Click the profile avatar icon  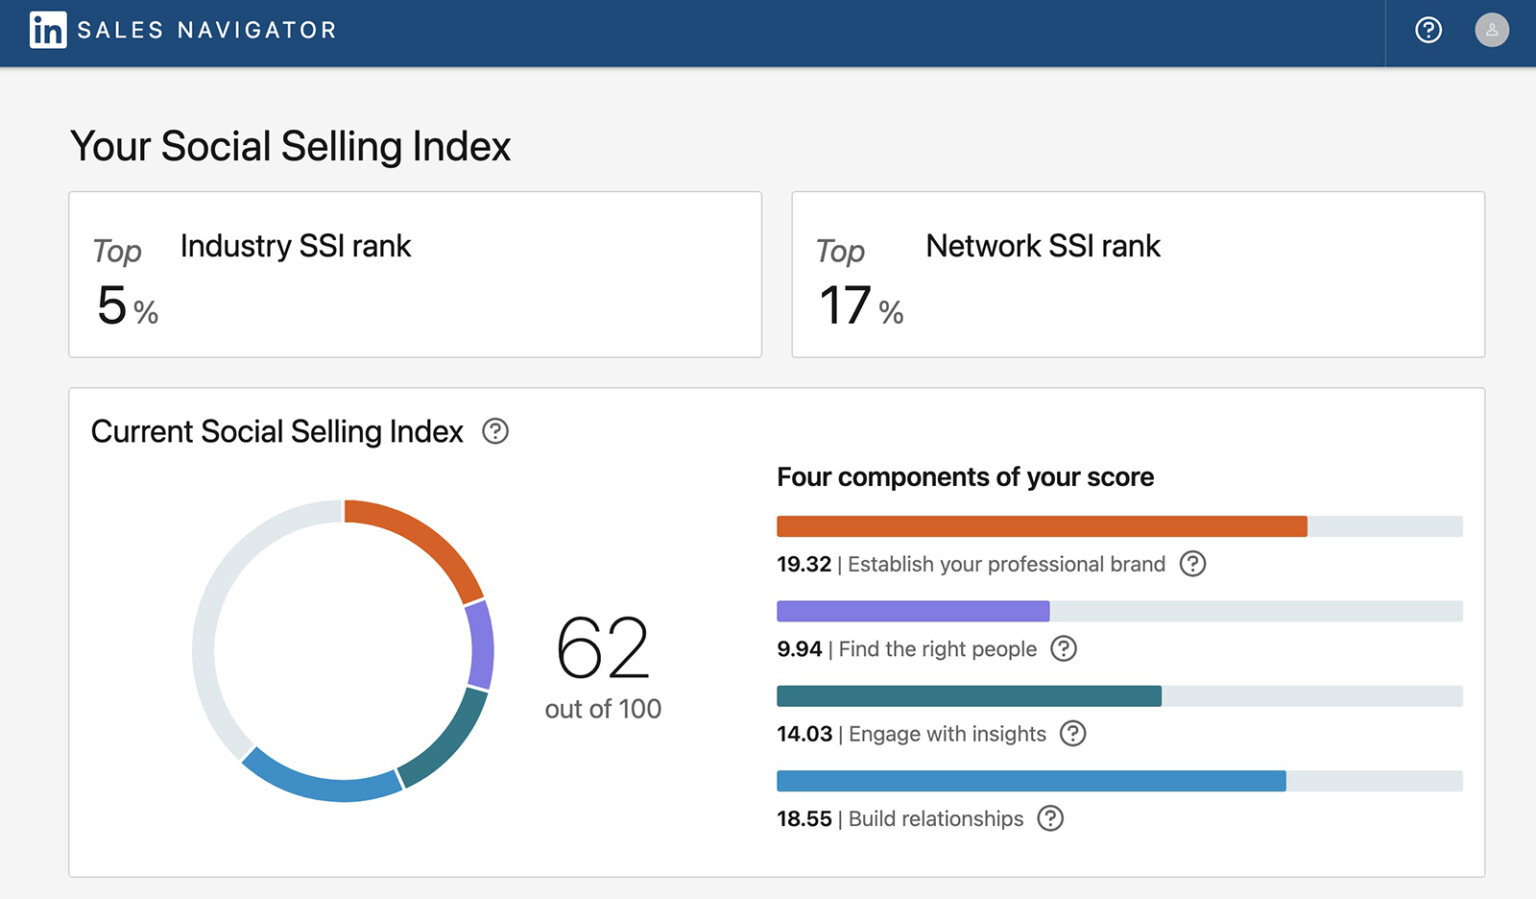pos(1492,30)
